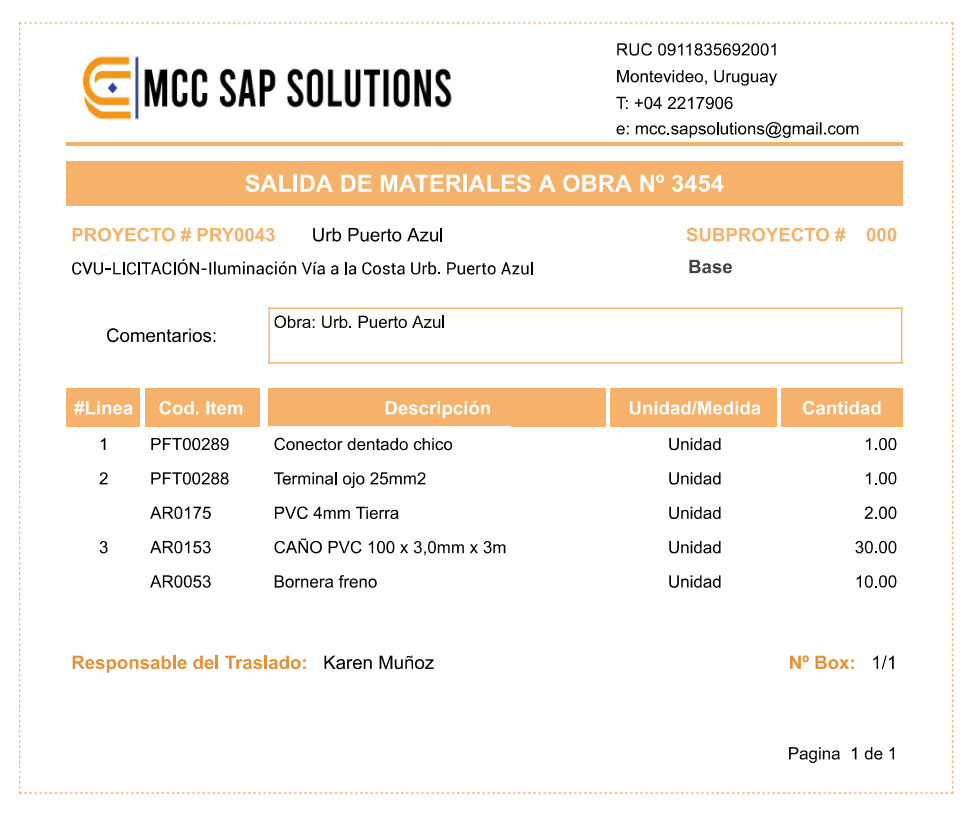Select the Pagina 1 de 1 indicator
Image resolution: width=972 pixels, height=817 pixels.
(x=838, y=753)
